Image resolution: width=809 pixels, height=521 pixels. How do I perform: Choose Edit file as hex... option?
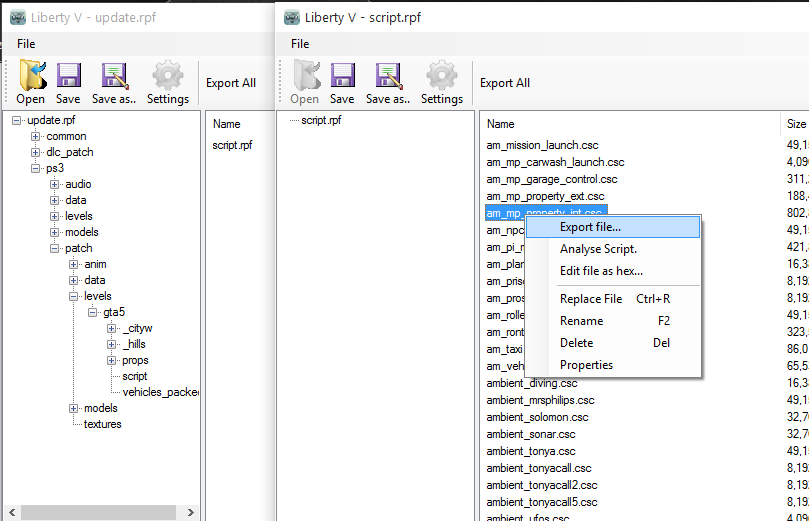601,271
